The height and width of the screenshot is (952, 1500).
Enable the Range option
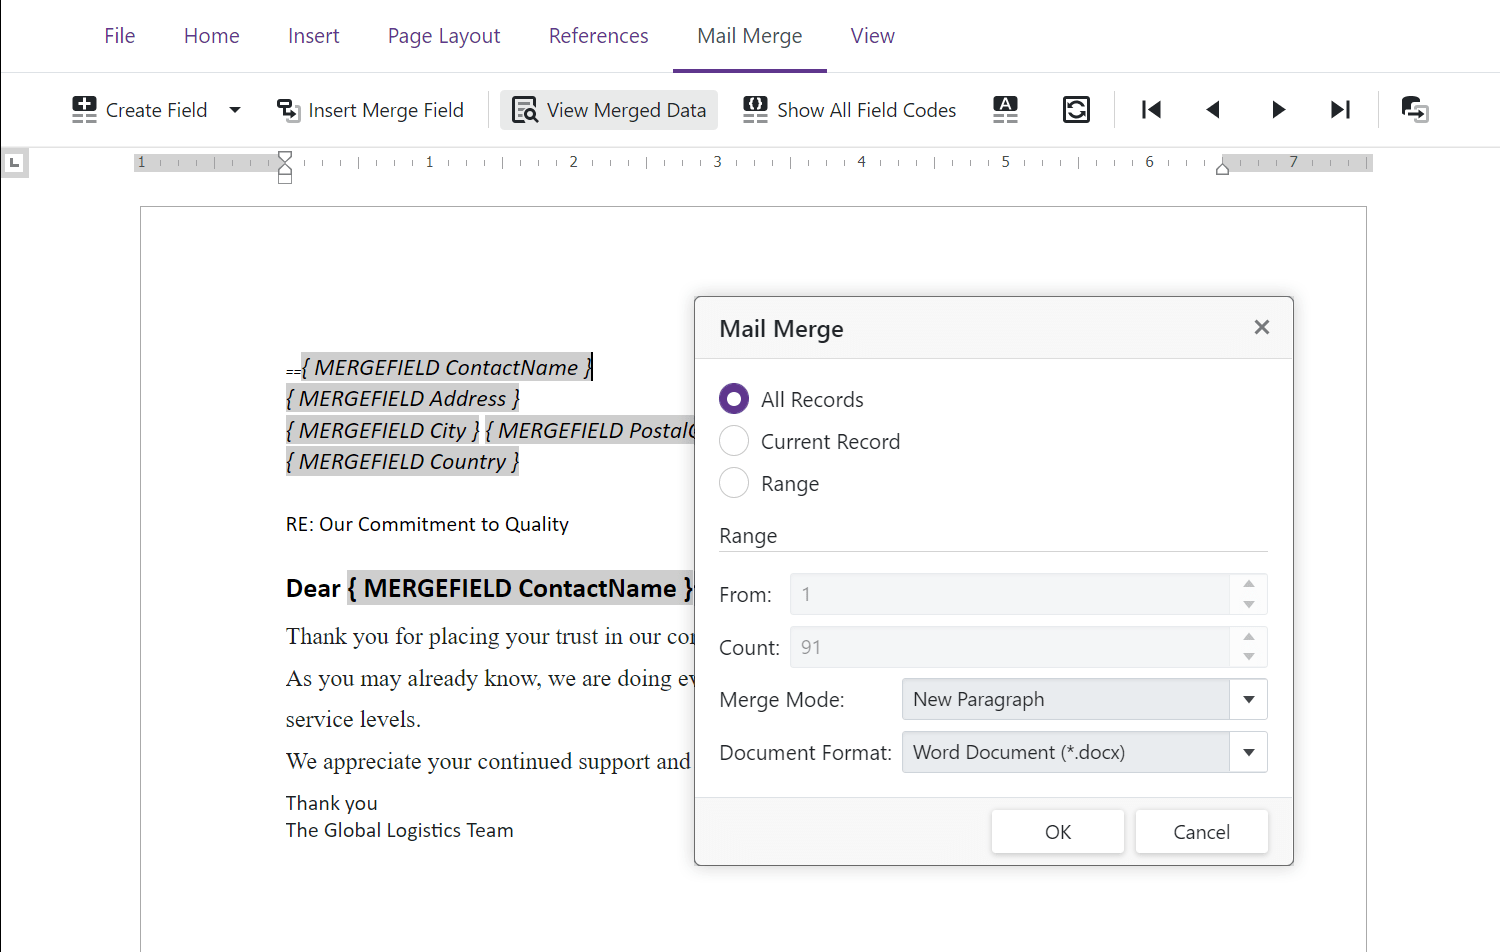733,483
